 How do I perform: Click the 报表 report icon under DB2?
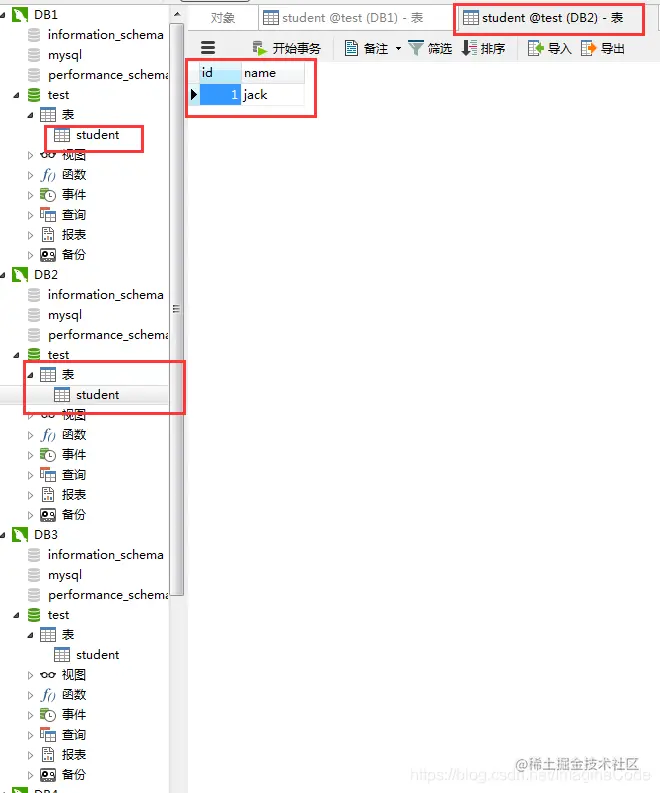(x=48, y=495)
